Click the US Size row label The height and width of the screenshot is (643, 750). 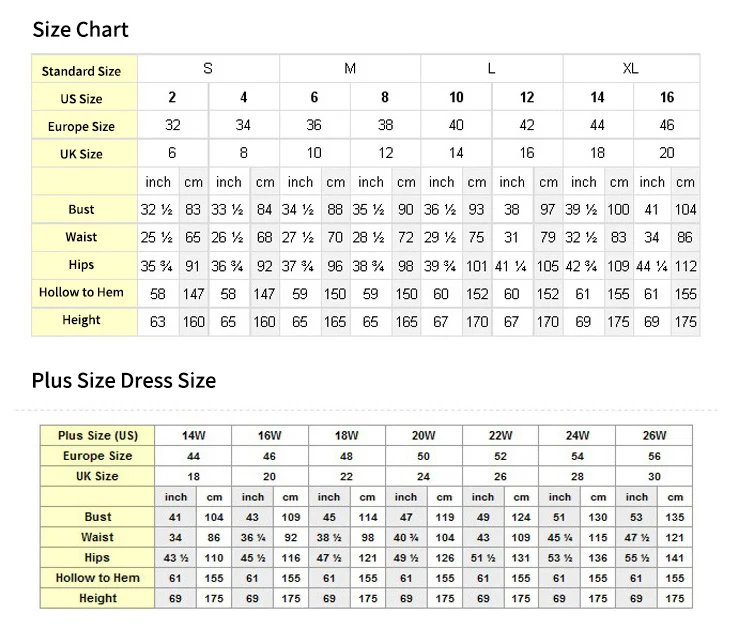[82, 99]
